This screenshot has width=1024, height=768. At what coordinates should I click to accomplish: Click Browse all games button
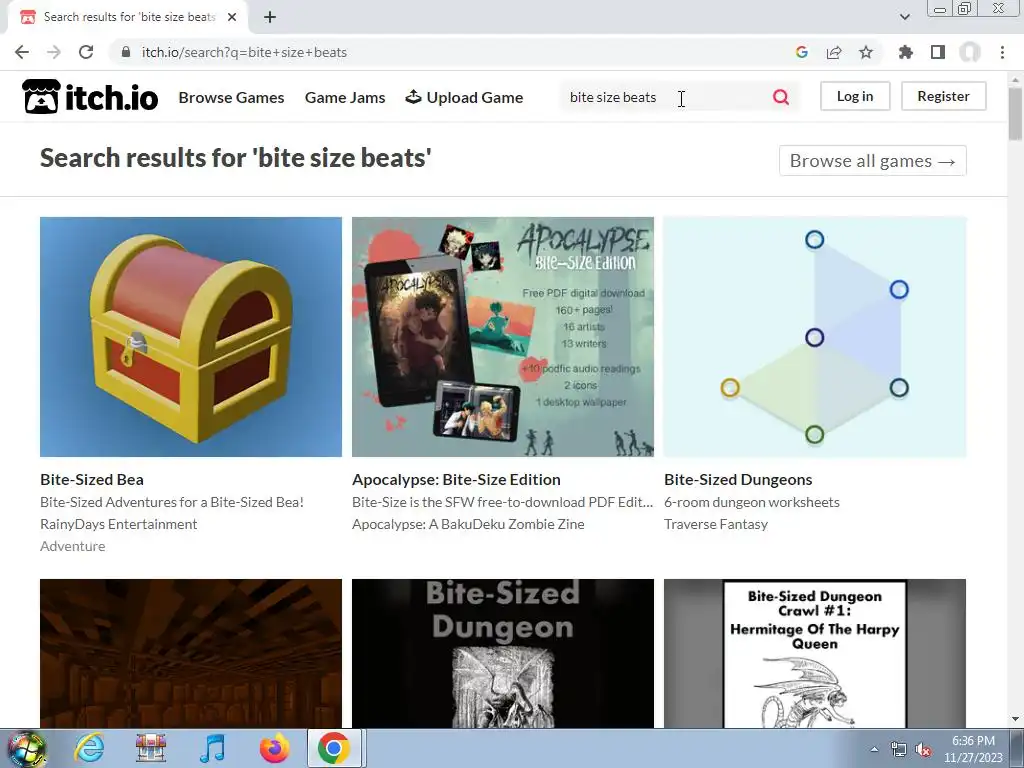872,161
